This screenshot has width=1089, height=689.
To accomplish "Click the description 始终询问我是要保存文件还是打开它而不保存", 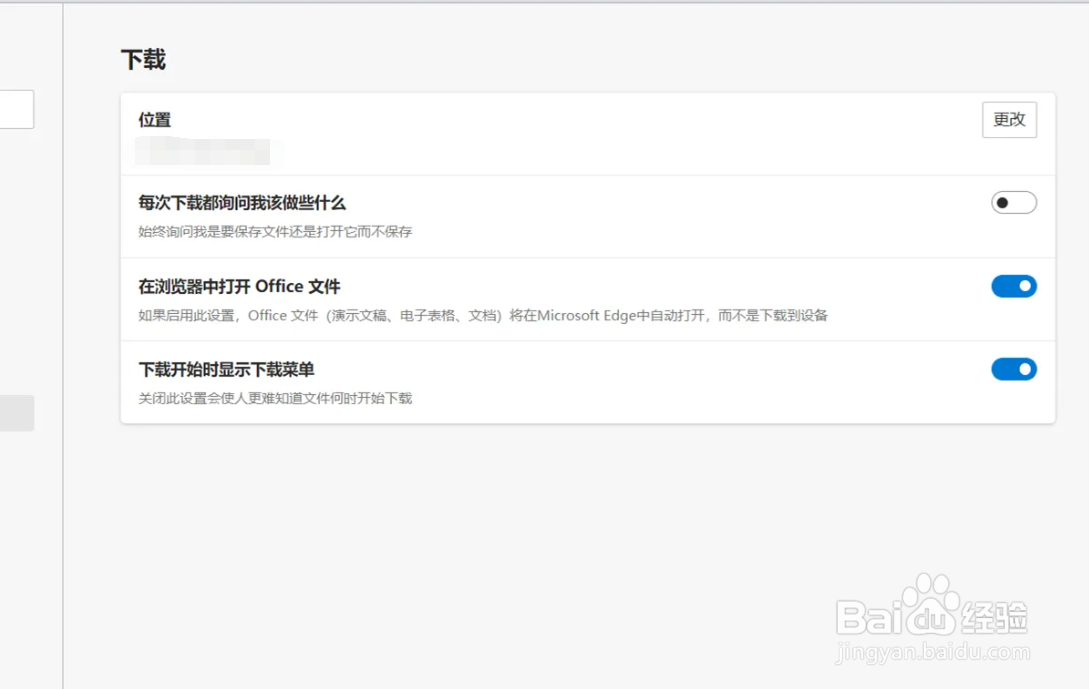I will coord(278,232).
